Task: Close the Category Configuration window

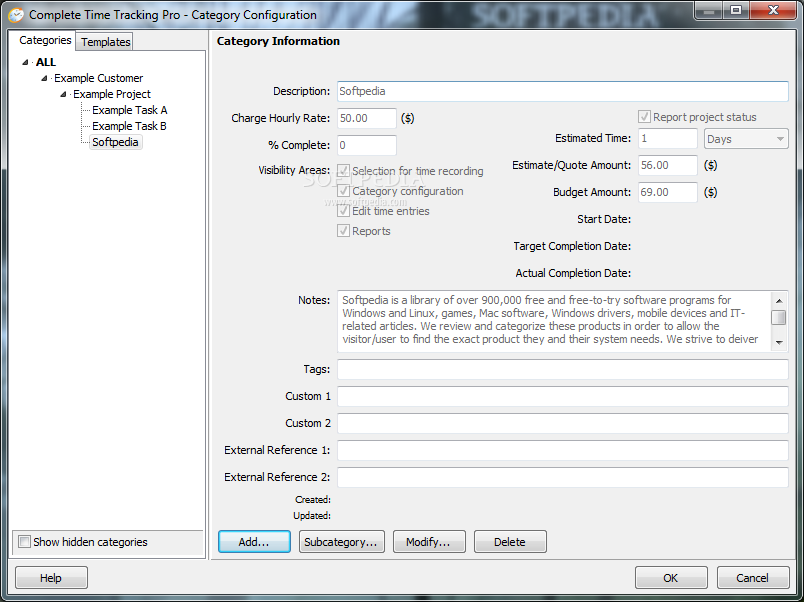Action: tap(774, 10)
